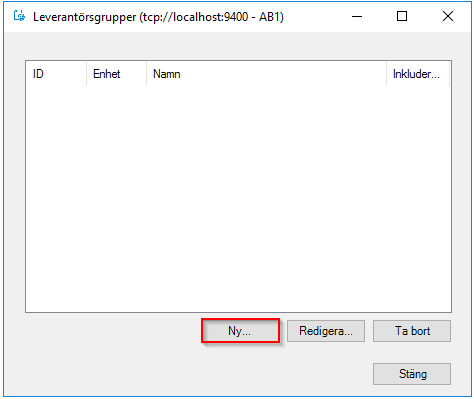Close the Leverantörsgrupper window with X

click(448, 16)
